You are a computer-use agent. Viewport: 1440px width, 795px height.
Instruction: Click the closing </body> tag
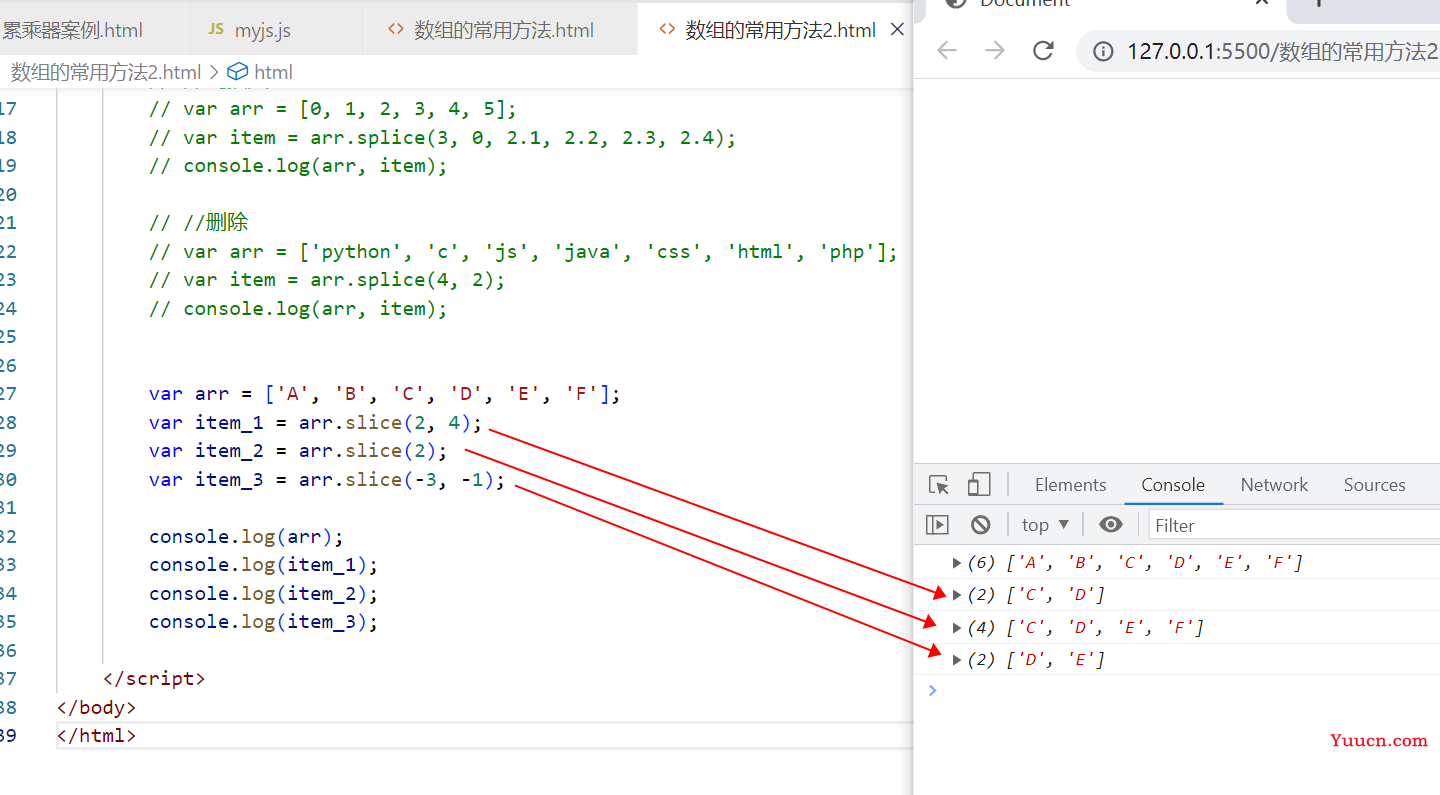(96, 708)
